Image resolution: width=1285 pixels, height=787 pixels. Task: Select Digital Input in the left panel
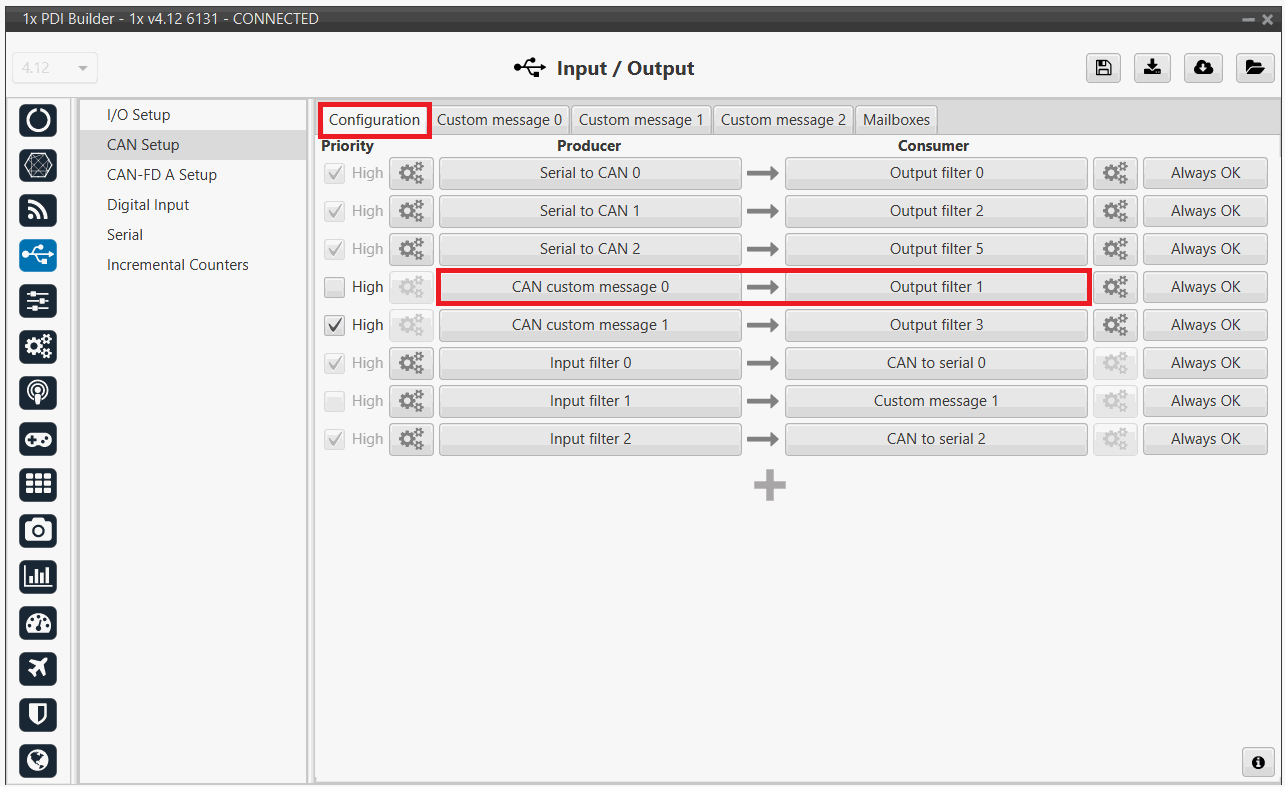pyautogui.click(x=148, y=205)
